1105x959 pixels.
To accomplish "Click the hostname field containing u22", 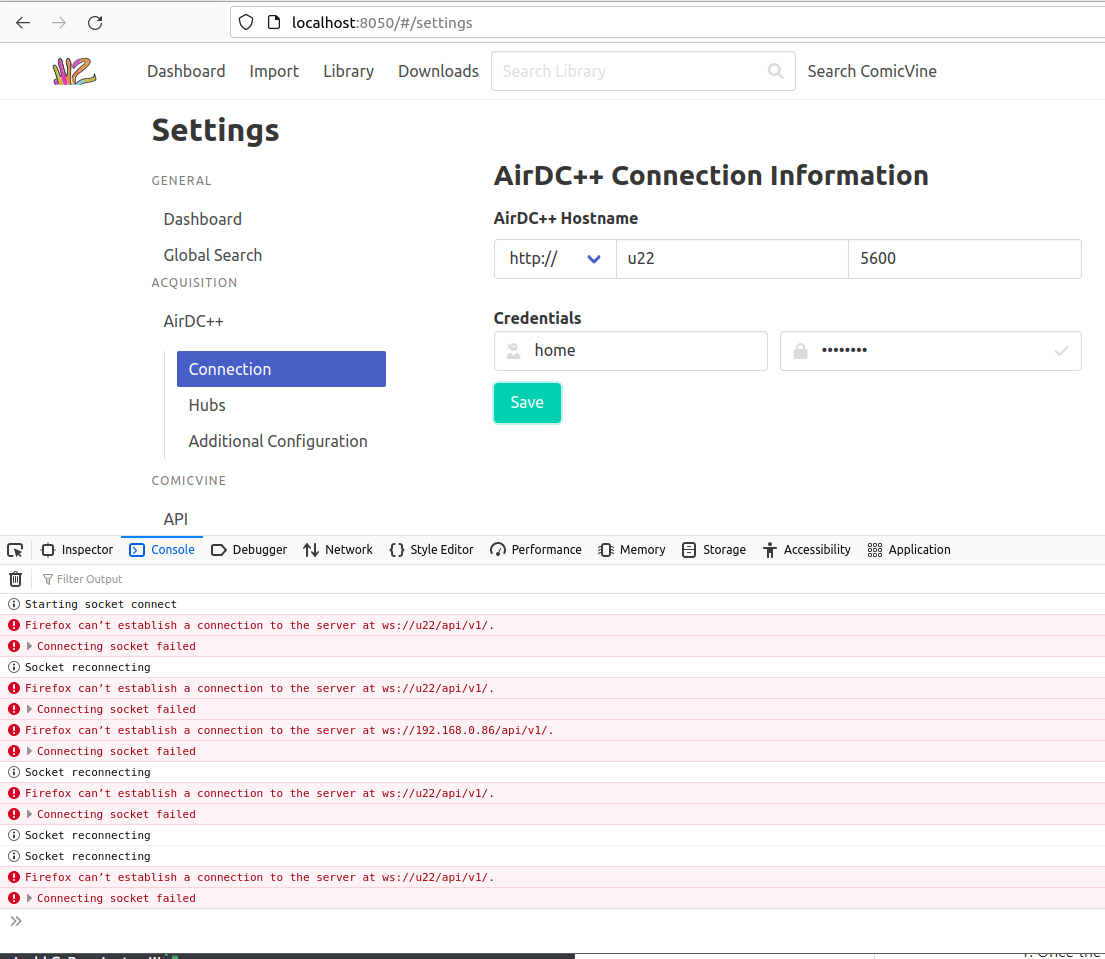I will pyautogui.click(x=731, y=259).
